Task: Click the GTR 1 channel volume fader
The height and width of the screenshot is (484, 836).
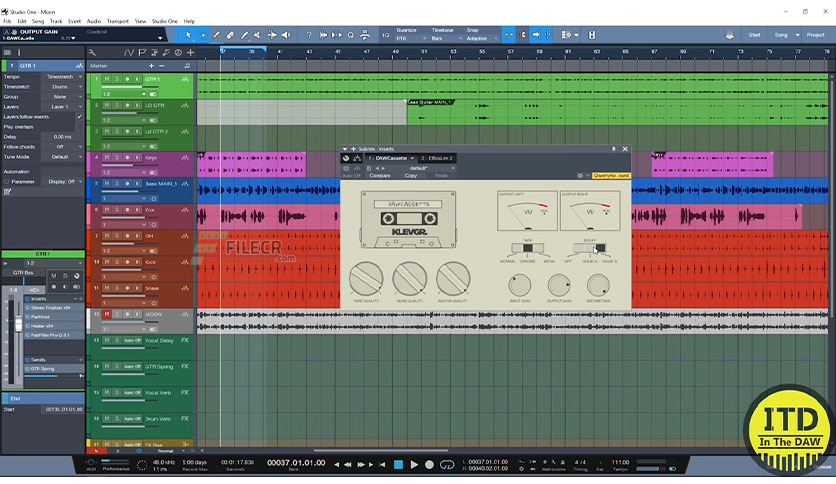Action: click(19, 324)
